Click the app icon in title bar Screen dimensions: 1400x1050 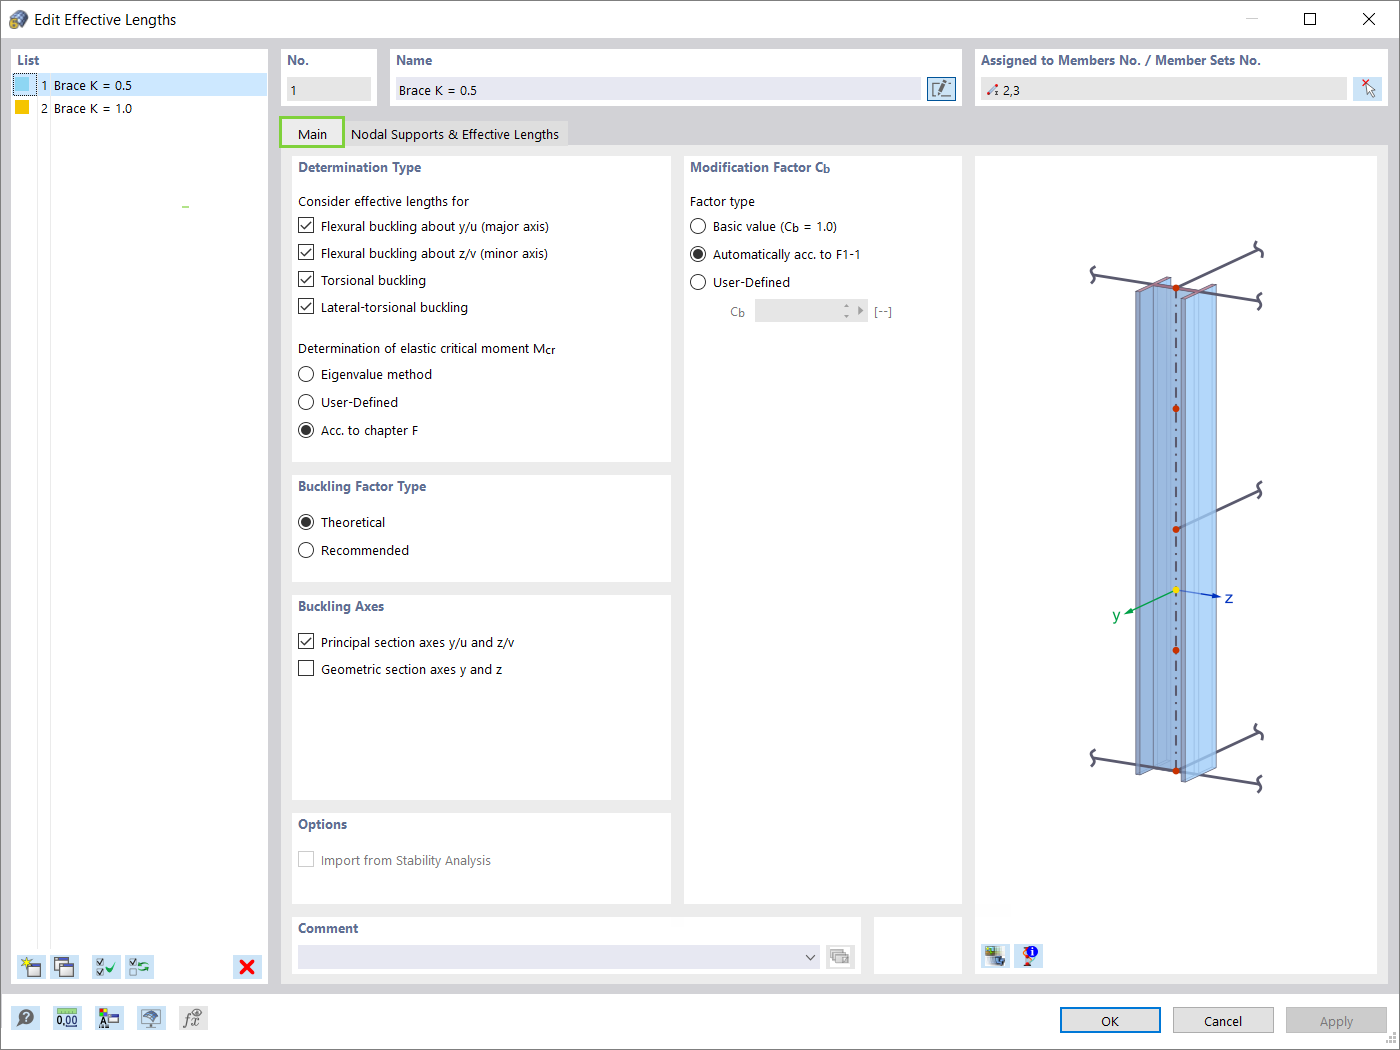coord(18,19)
